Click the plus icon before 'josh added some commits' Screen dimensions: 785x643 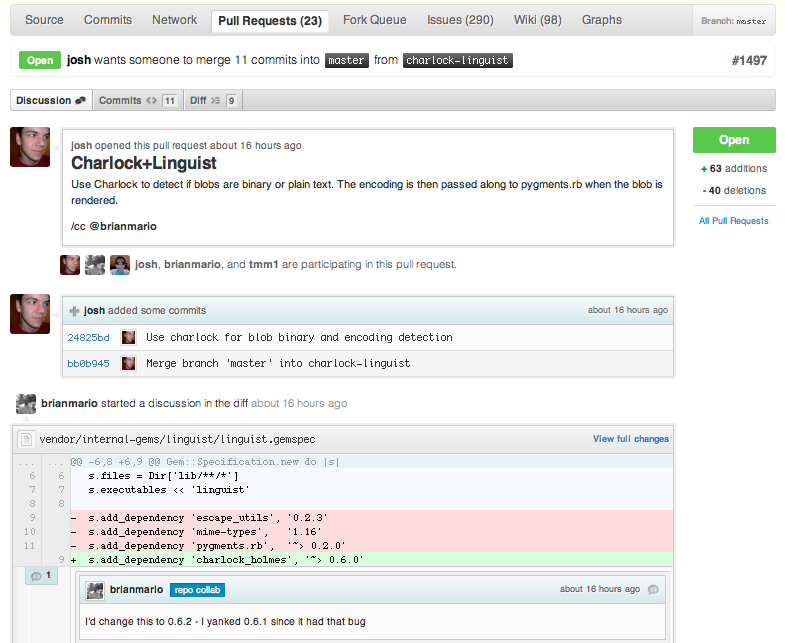(75, 311)
